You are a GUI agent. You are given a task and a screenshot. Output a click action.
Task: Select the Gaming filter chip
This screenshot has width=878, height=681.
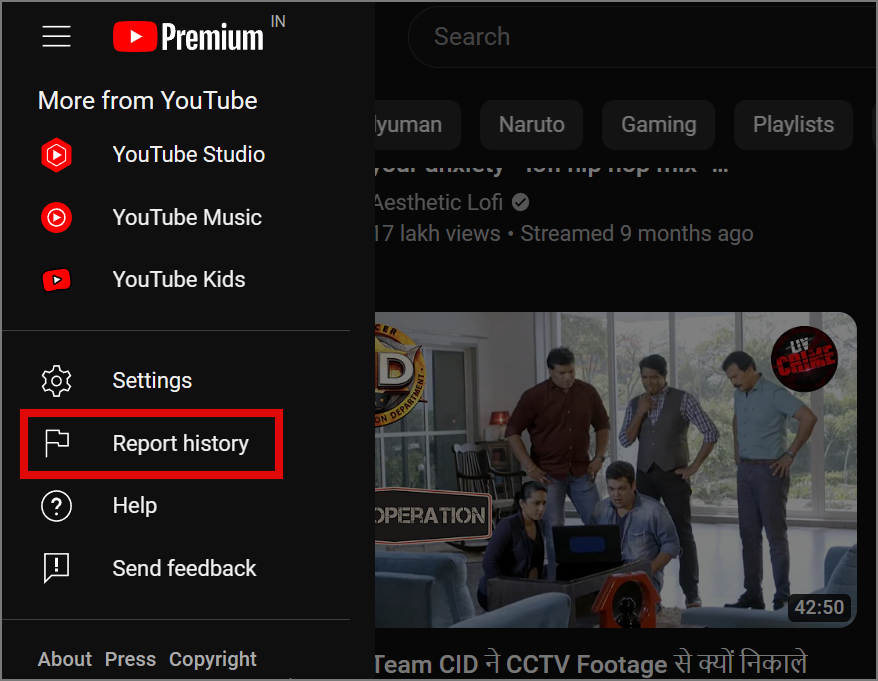(x=658, y=125)
